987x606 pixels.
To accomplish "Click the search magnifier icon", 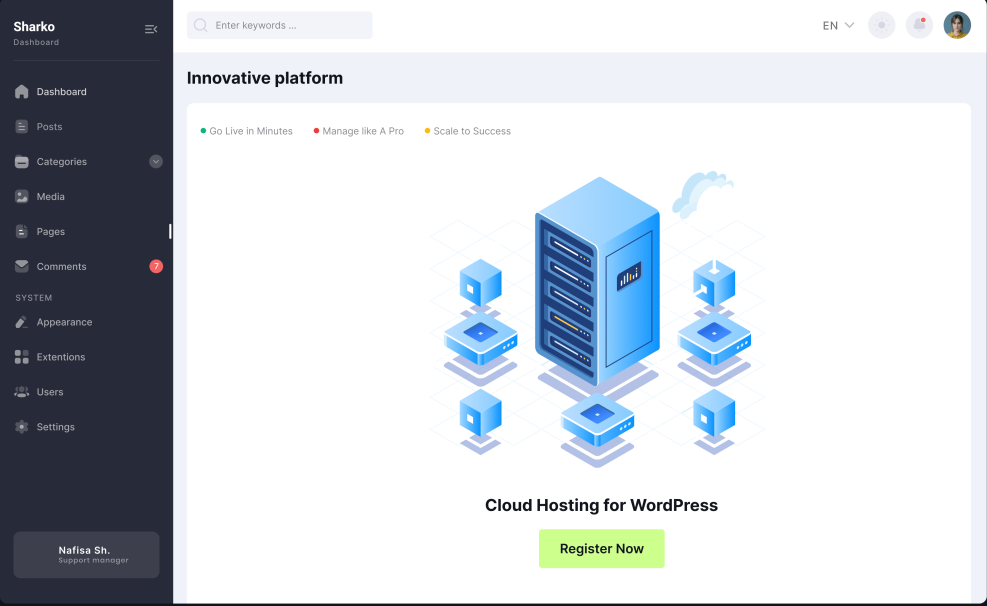I will click(x=201, y=25).
